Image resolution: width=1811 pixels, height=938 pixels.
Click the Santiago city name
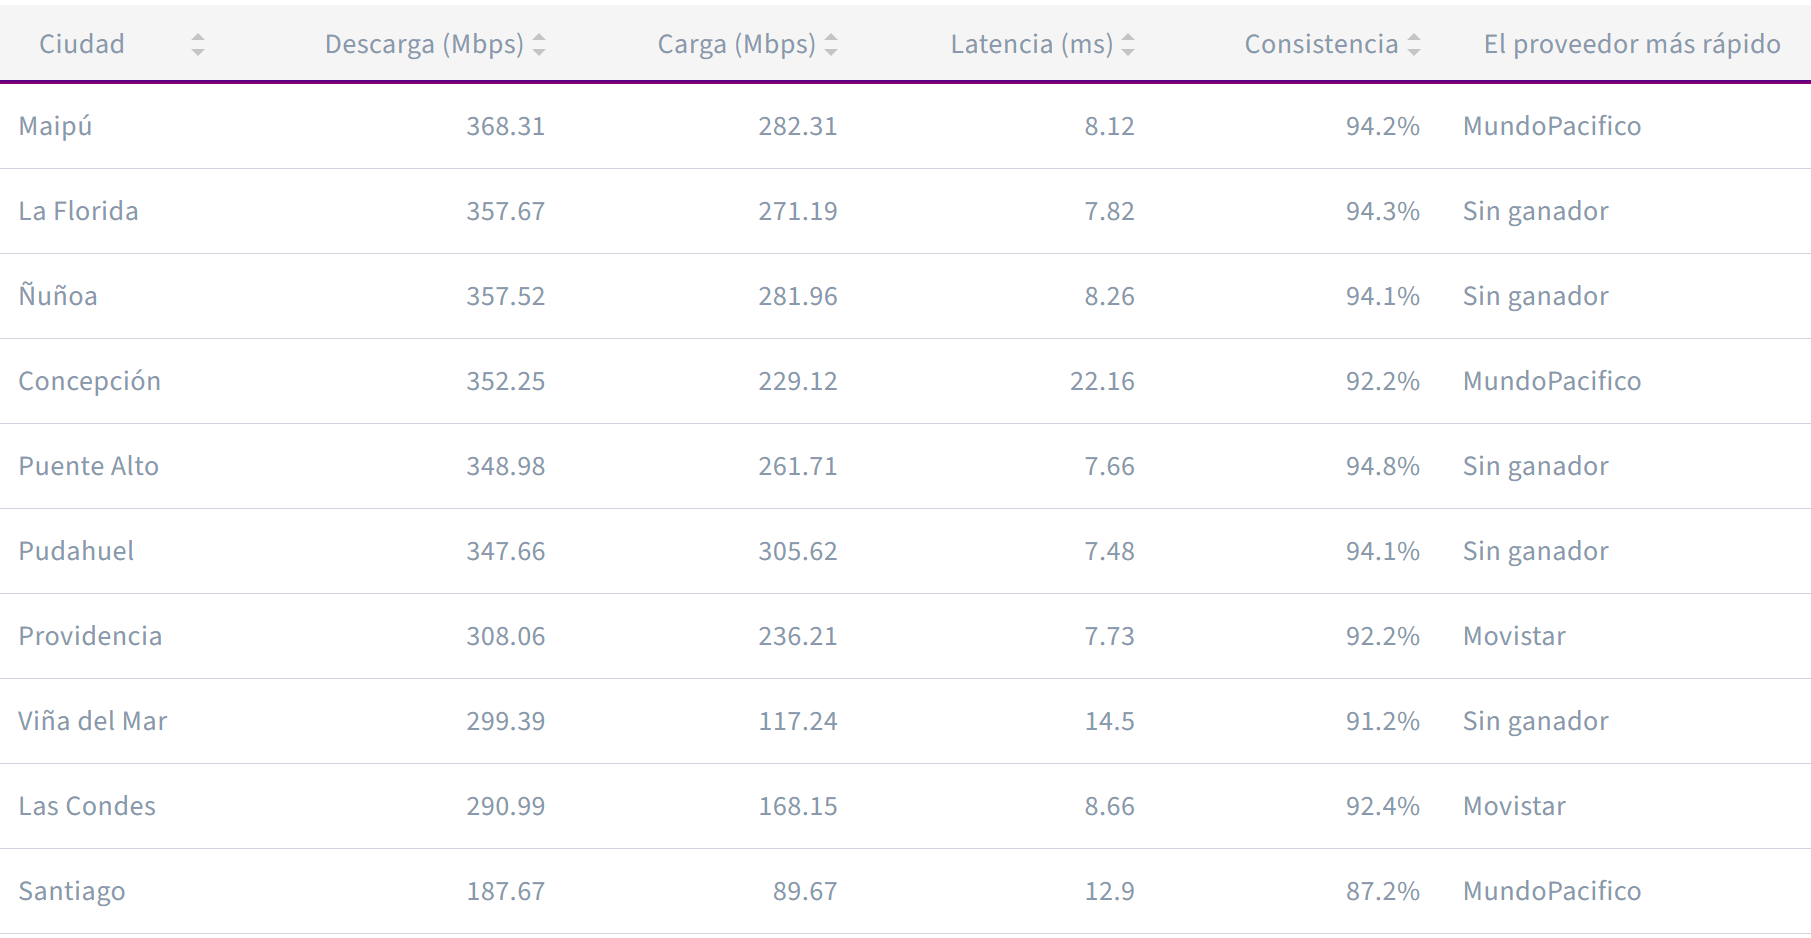[x=72, y=891]
